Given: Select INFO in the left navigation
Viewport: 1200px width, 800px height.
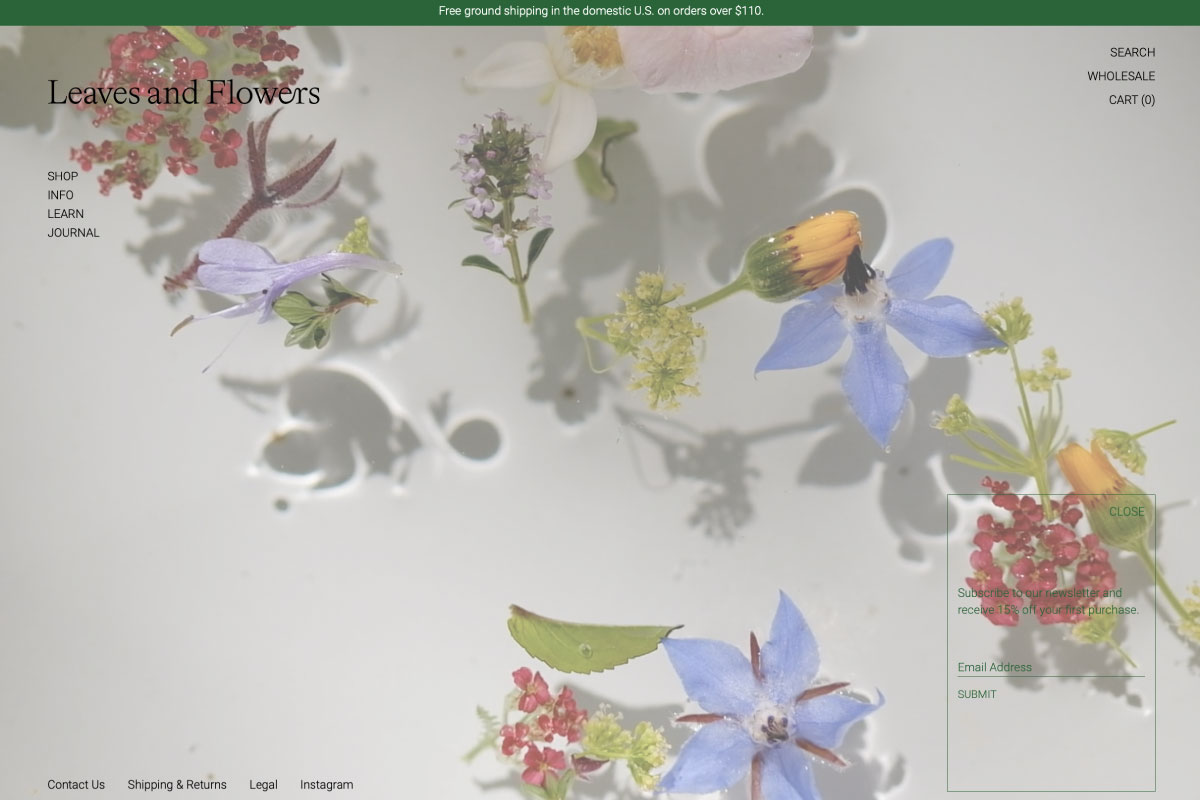Looking at the screenshot, I should tap(60, 195).
